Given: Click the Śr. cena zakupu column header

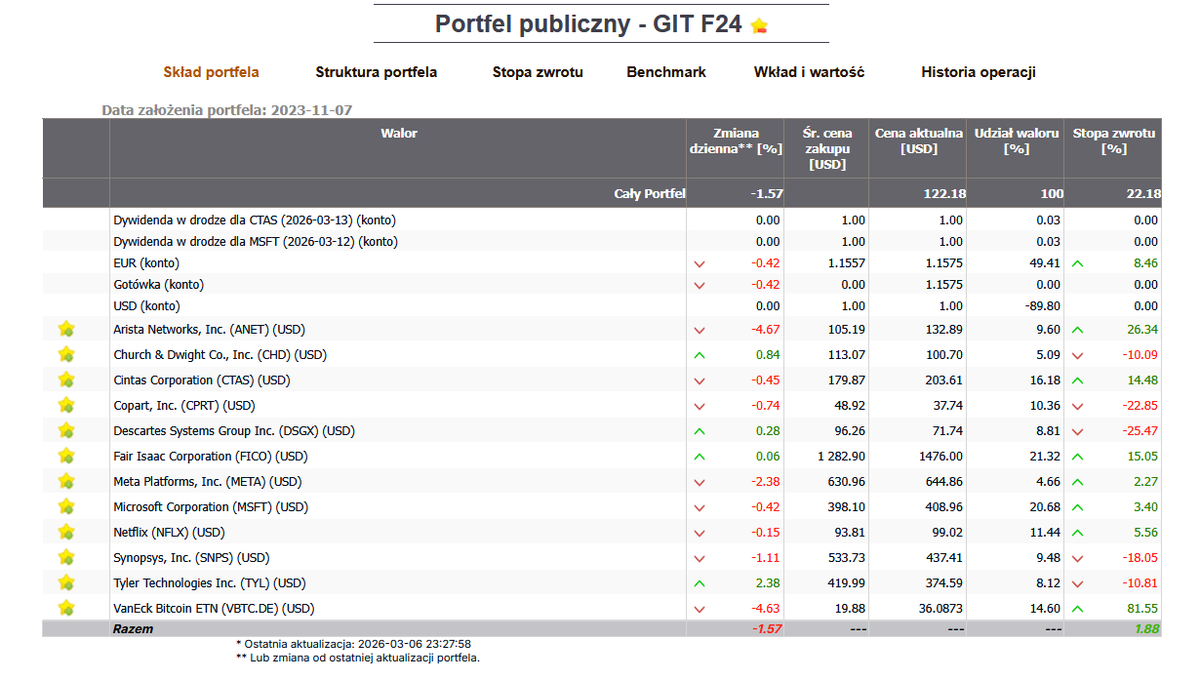Looking at the screenshot, I should click(826, 149).
